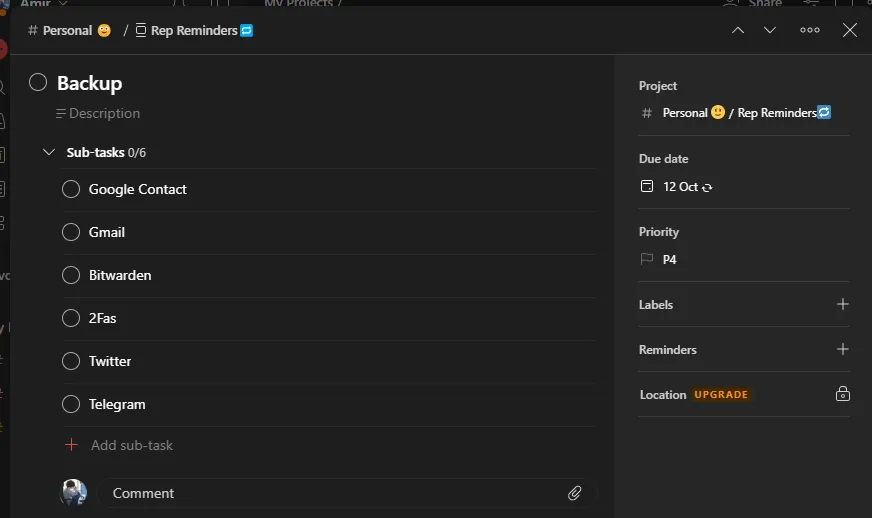
Task: Open the 2Fas sub-task
Action: (102, 318)
